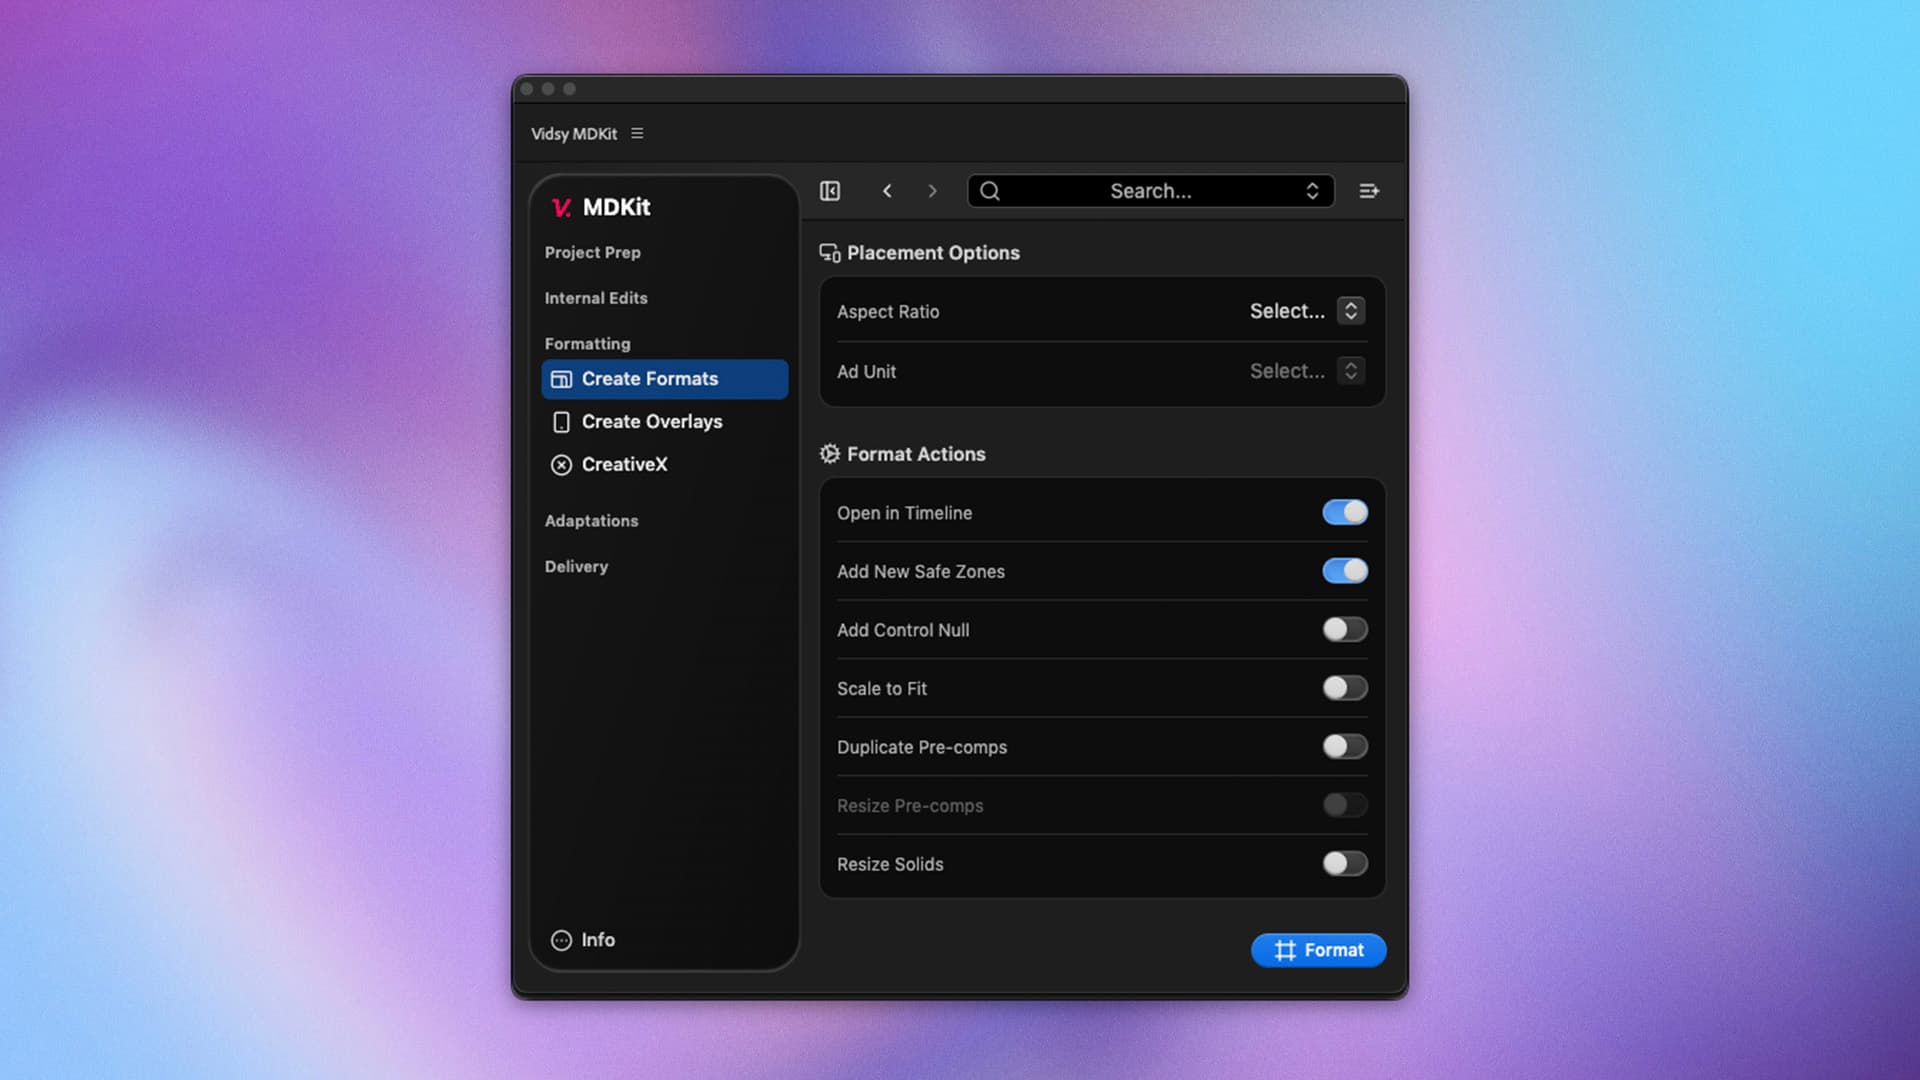
Task: Click the Format button
Action: (x=1318, y=950)
